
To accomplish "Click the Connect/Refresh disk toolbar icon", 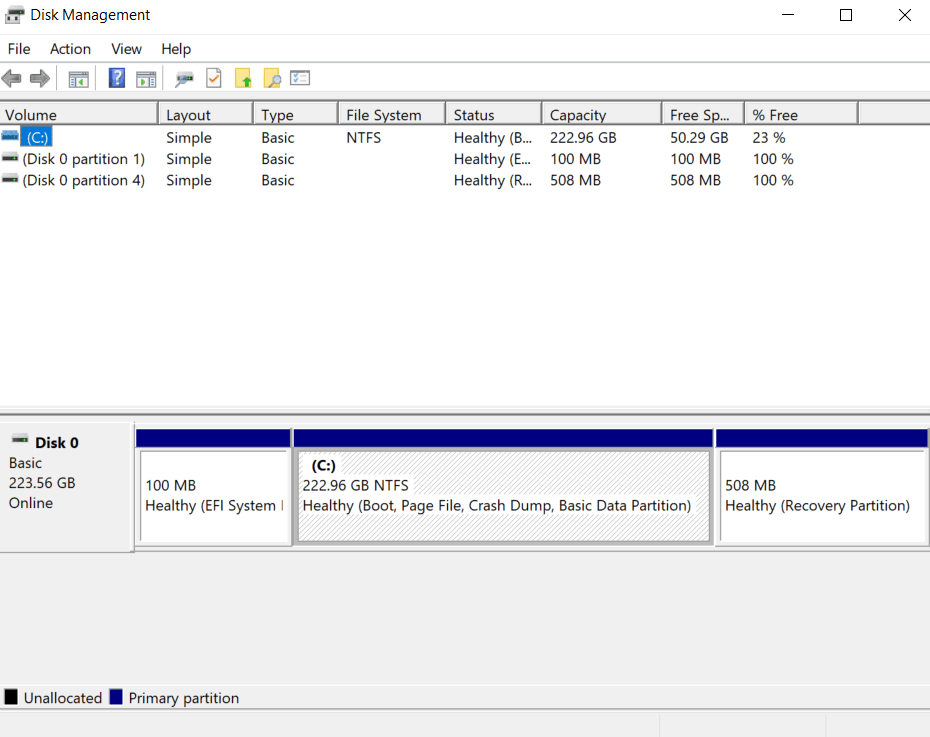I will (184, 79).
